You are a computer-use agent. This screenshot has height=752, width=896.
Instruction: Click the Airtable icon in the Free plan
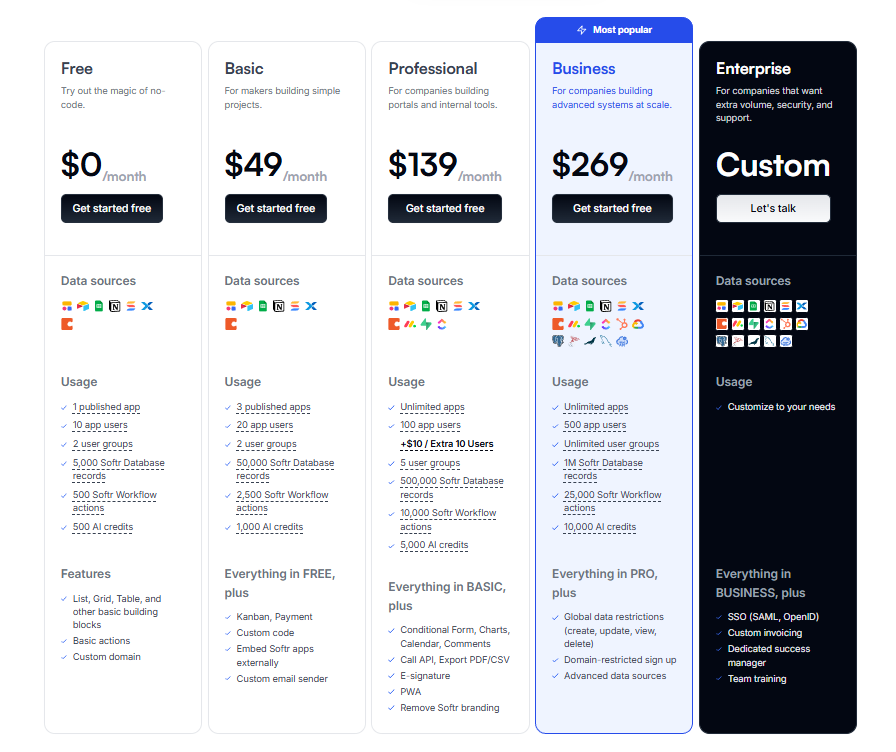[83, 305]
